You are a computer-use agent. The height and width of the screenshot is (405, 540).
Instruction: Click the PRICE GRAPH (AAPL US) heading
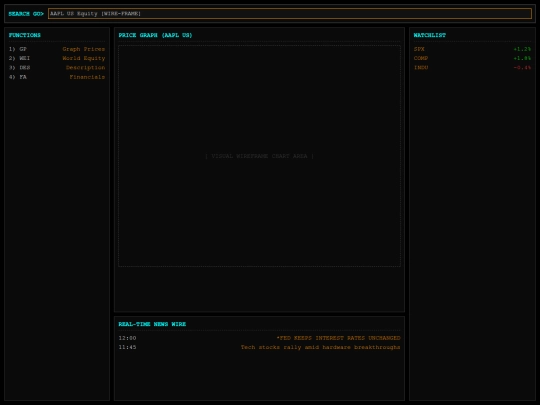pos(155,35)
